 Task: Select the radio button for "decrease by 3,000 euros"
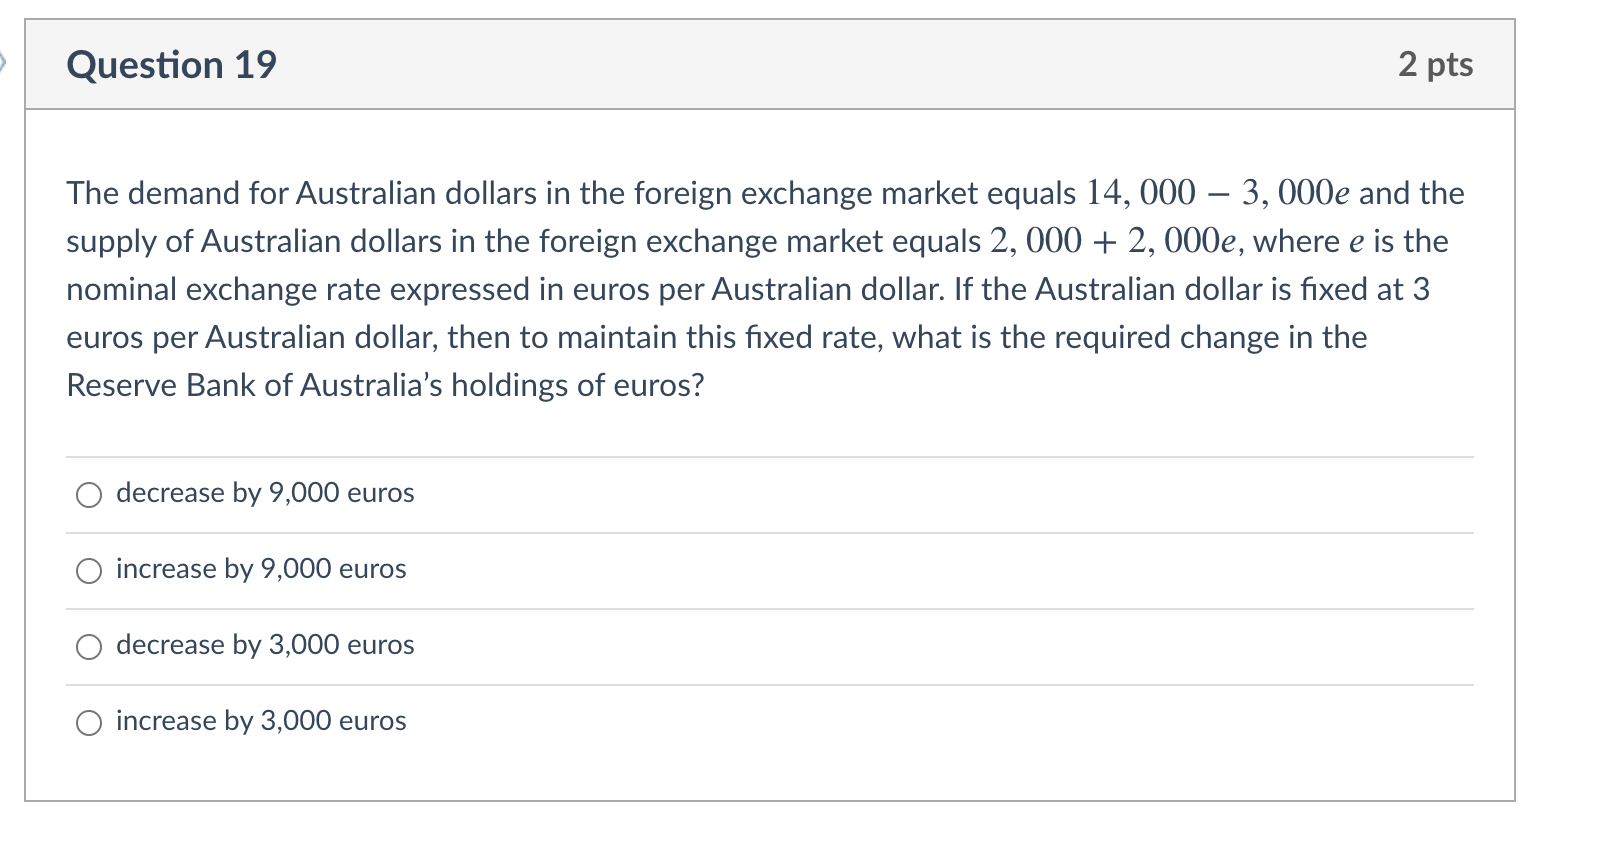click(x=89, y=646)
